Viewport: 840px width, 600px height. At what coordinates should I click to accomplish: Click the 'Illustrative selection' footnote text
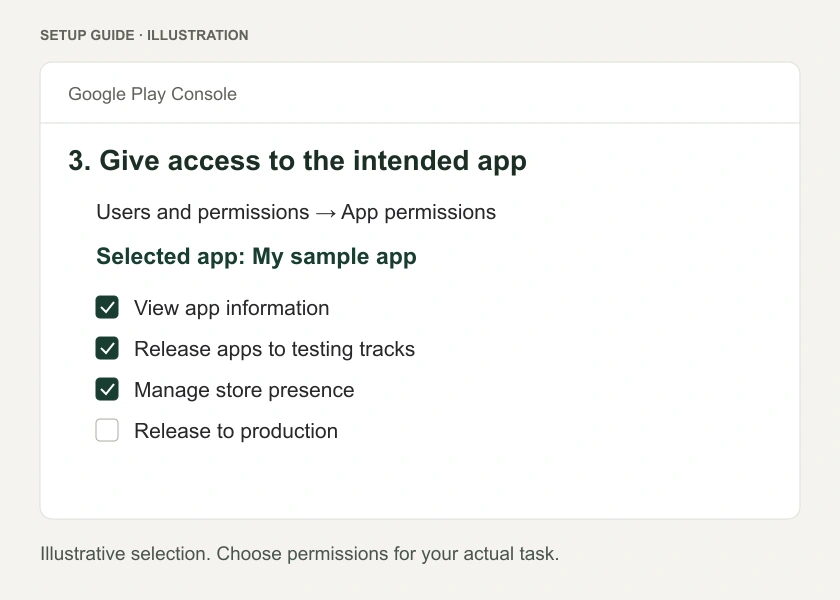[x=299, y=554]
